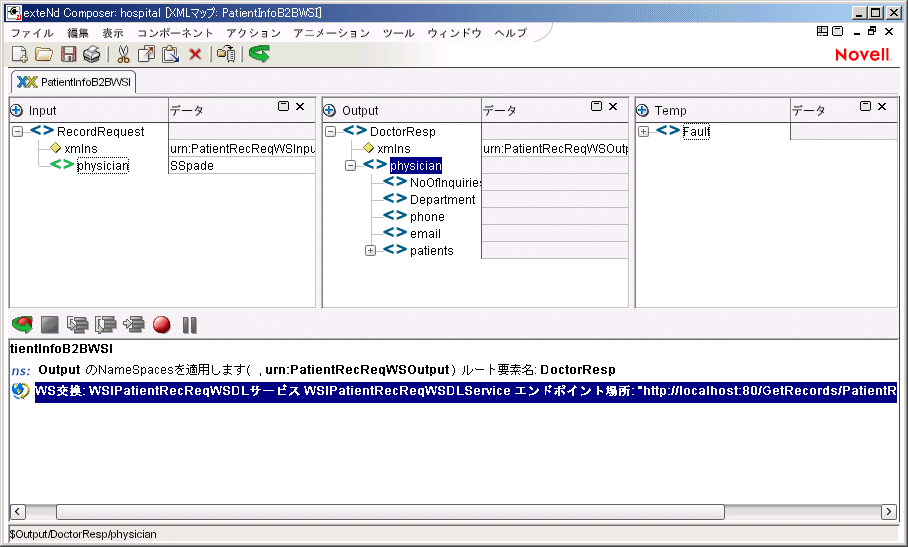908x547 pixels.
Task: Close the Output pane
Action: click(x=613, y=106)
